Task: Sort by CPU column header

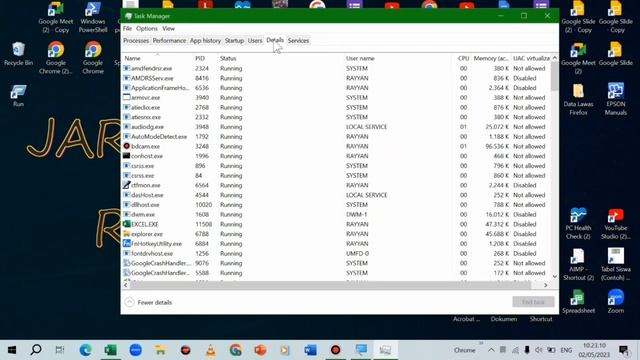Action: pos(463,58)
